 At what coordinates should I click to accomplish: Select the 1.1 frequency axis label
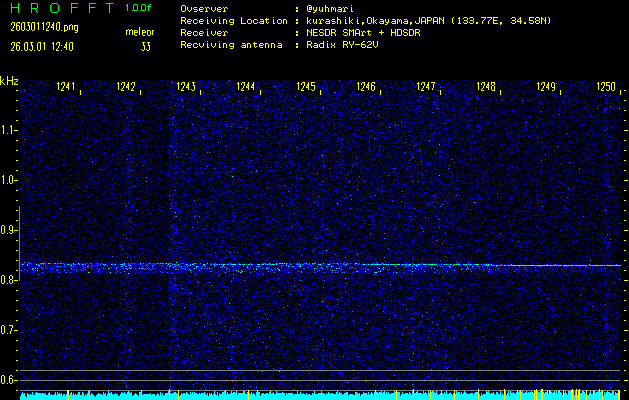click(7, 130)
